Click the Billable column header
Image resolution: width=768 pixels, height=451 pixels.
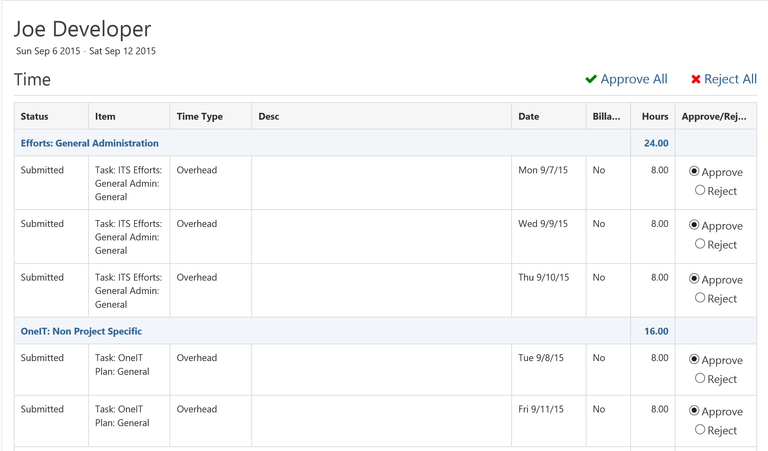pos(606,117)
